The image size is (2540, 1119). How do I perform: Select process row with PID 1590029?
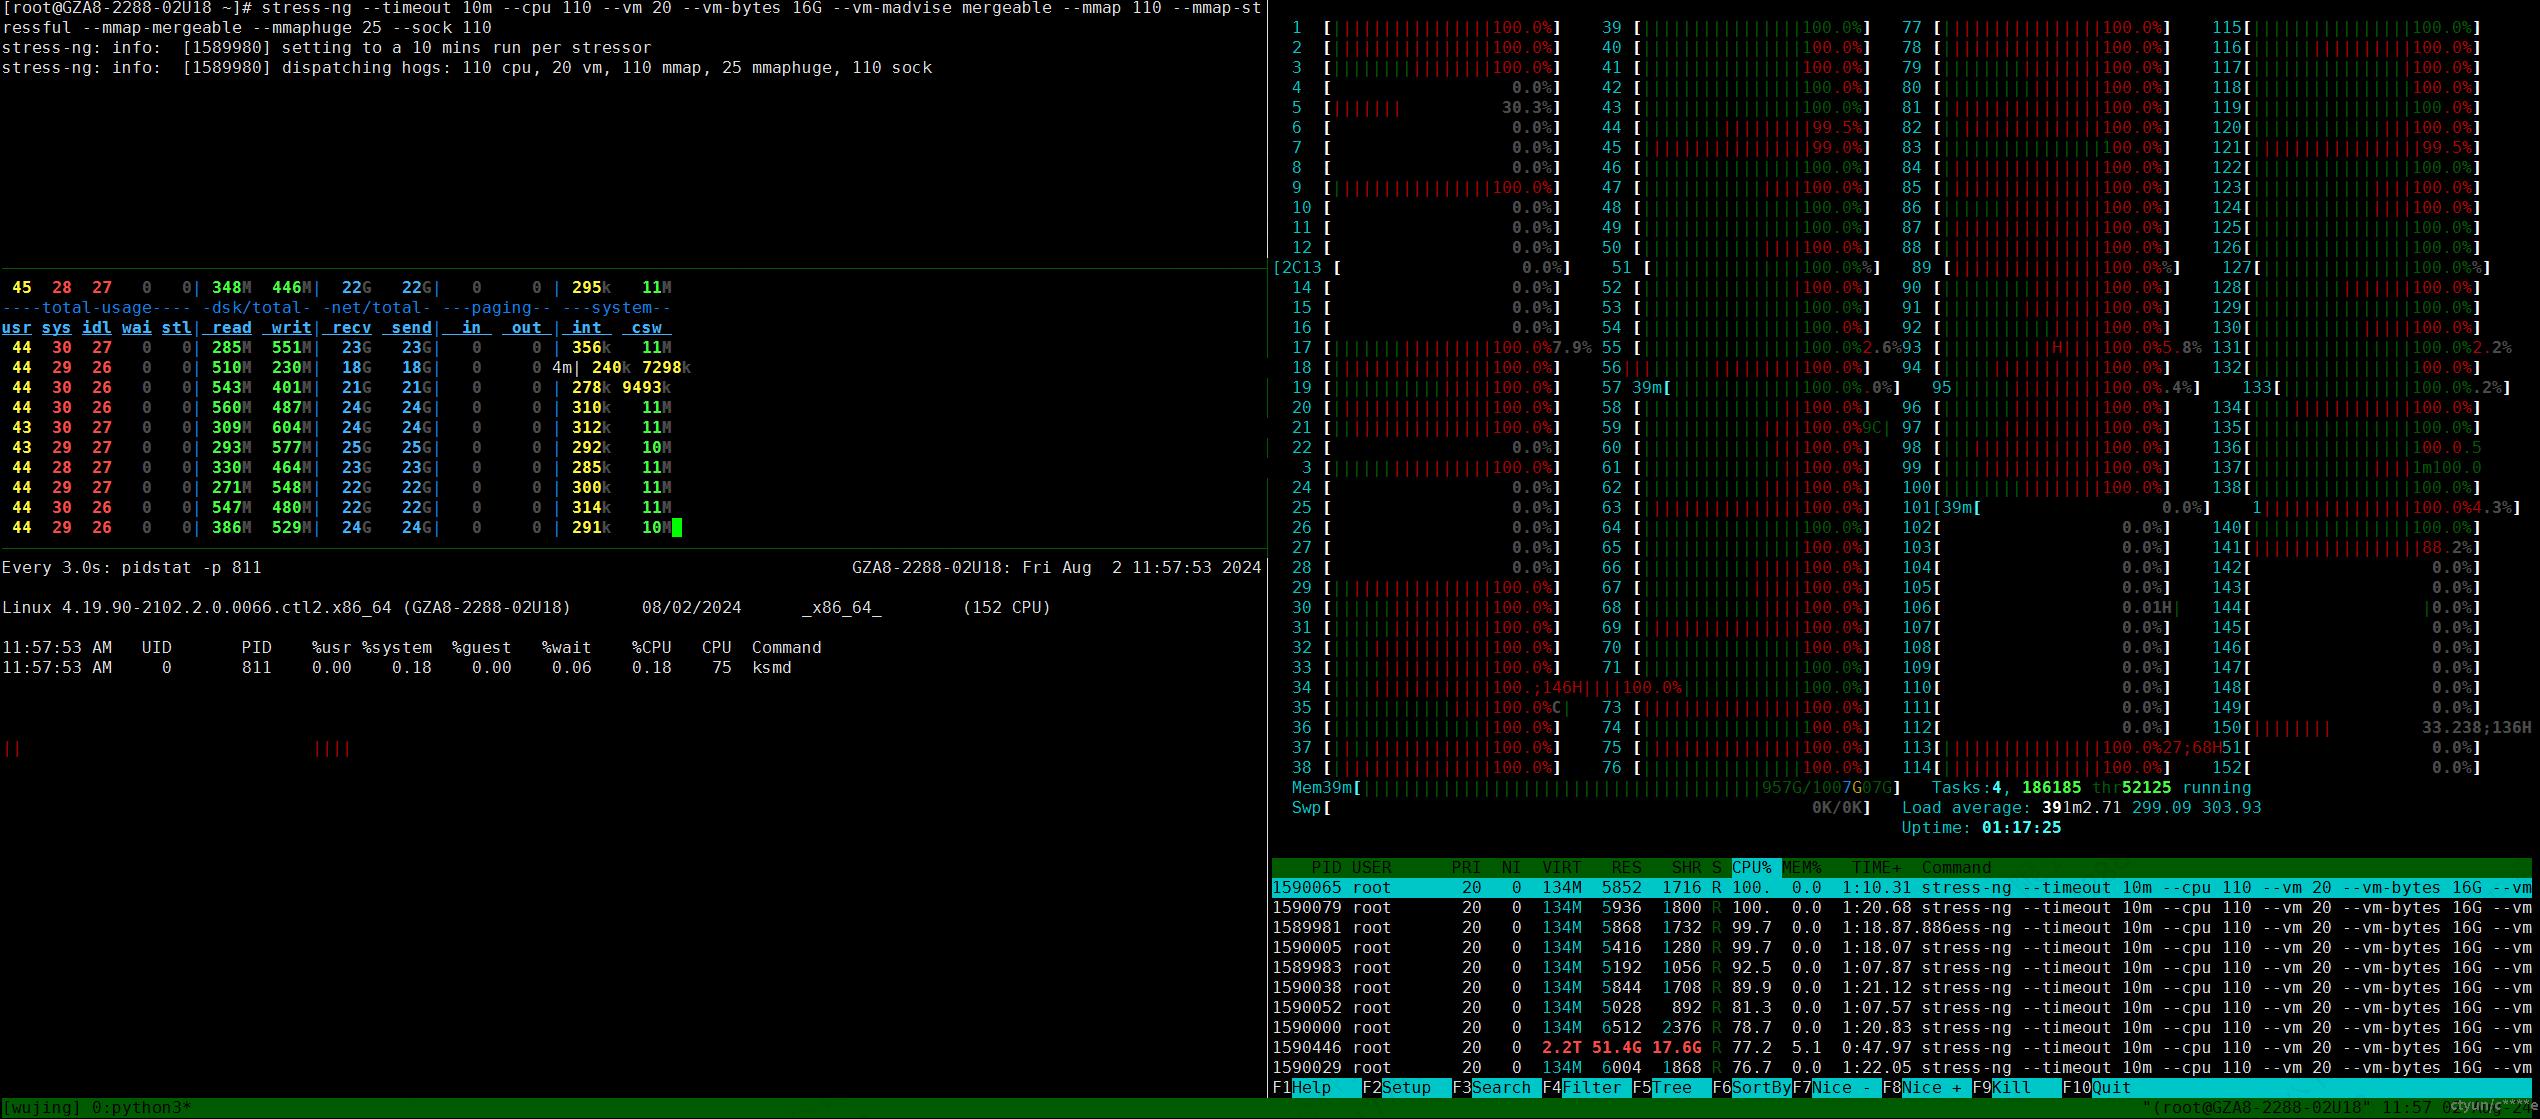tap(1901, 1067)
